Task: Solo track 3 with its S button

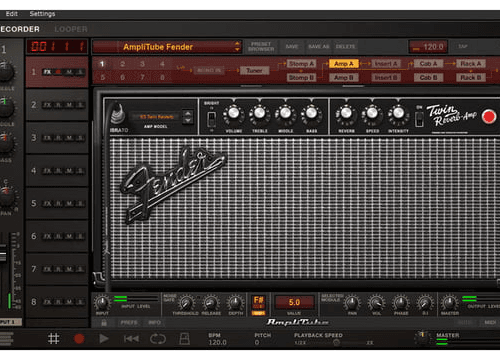Action: click(80, 138)
